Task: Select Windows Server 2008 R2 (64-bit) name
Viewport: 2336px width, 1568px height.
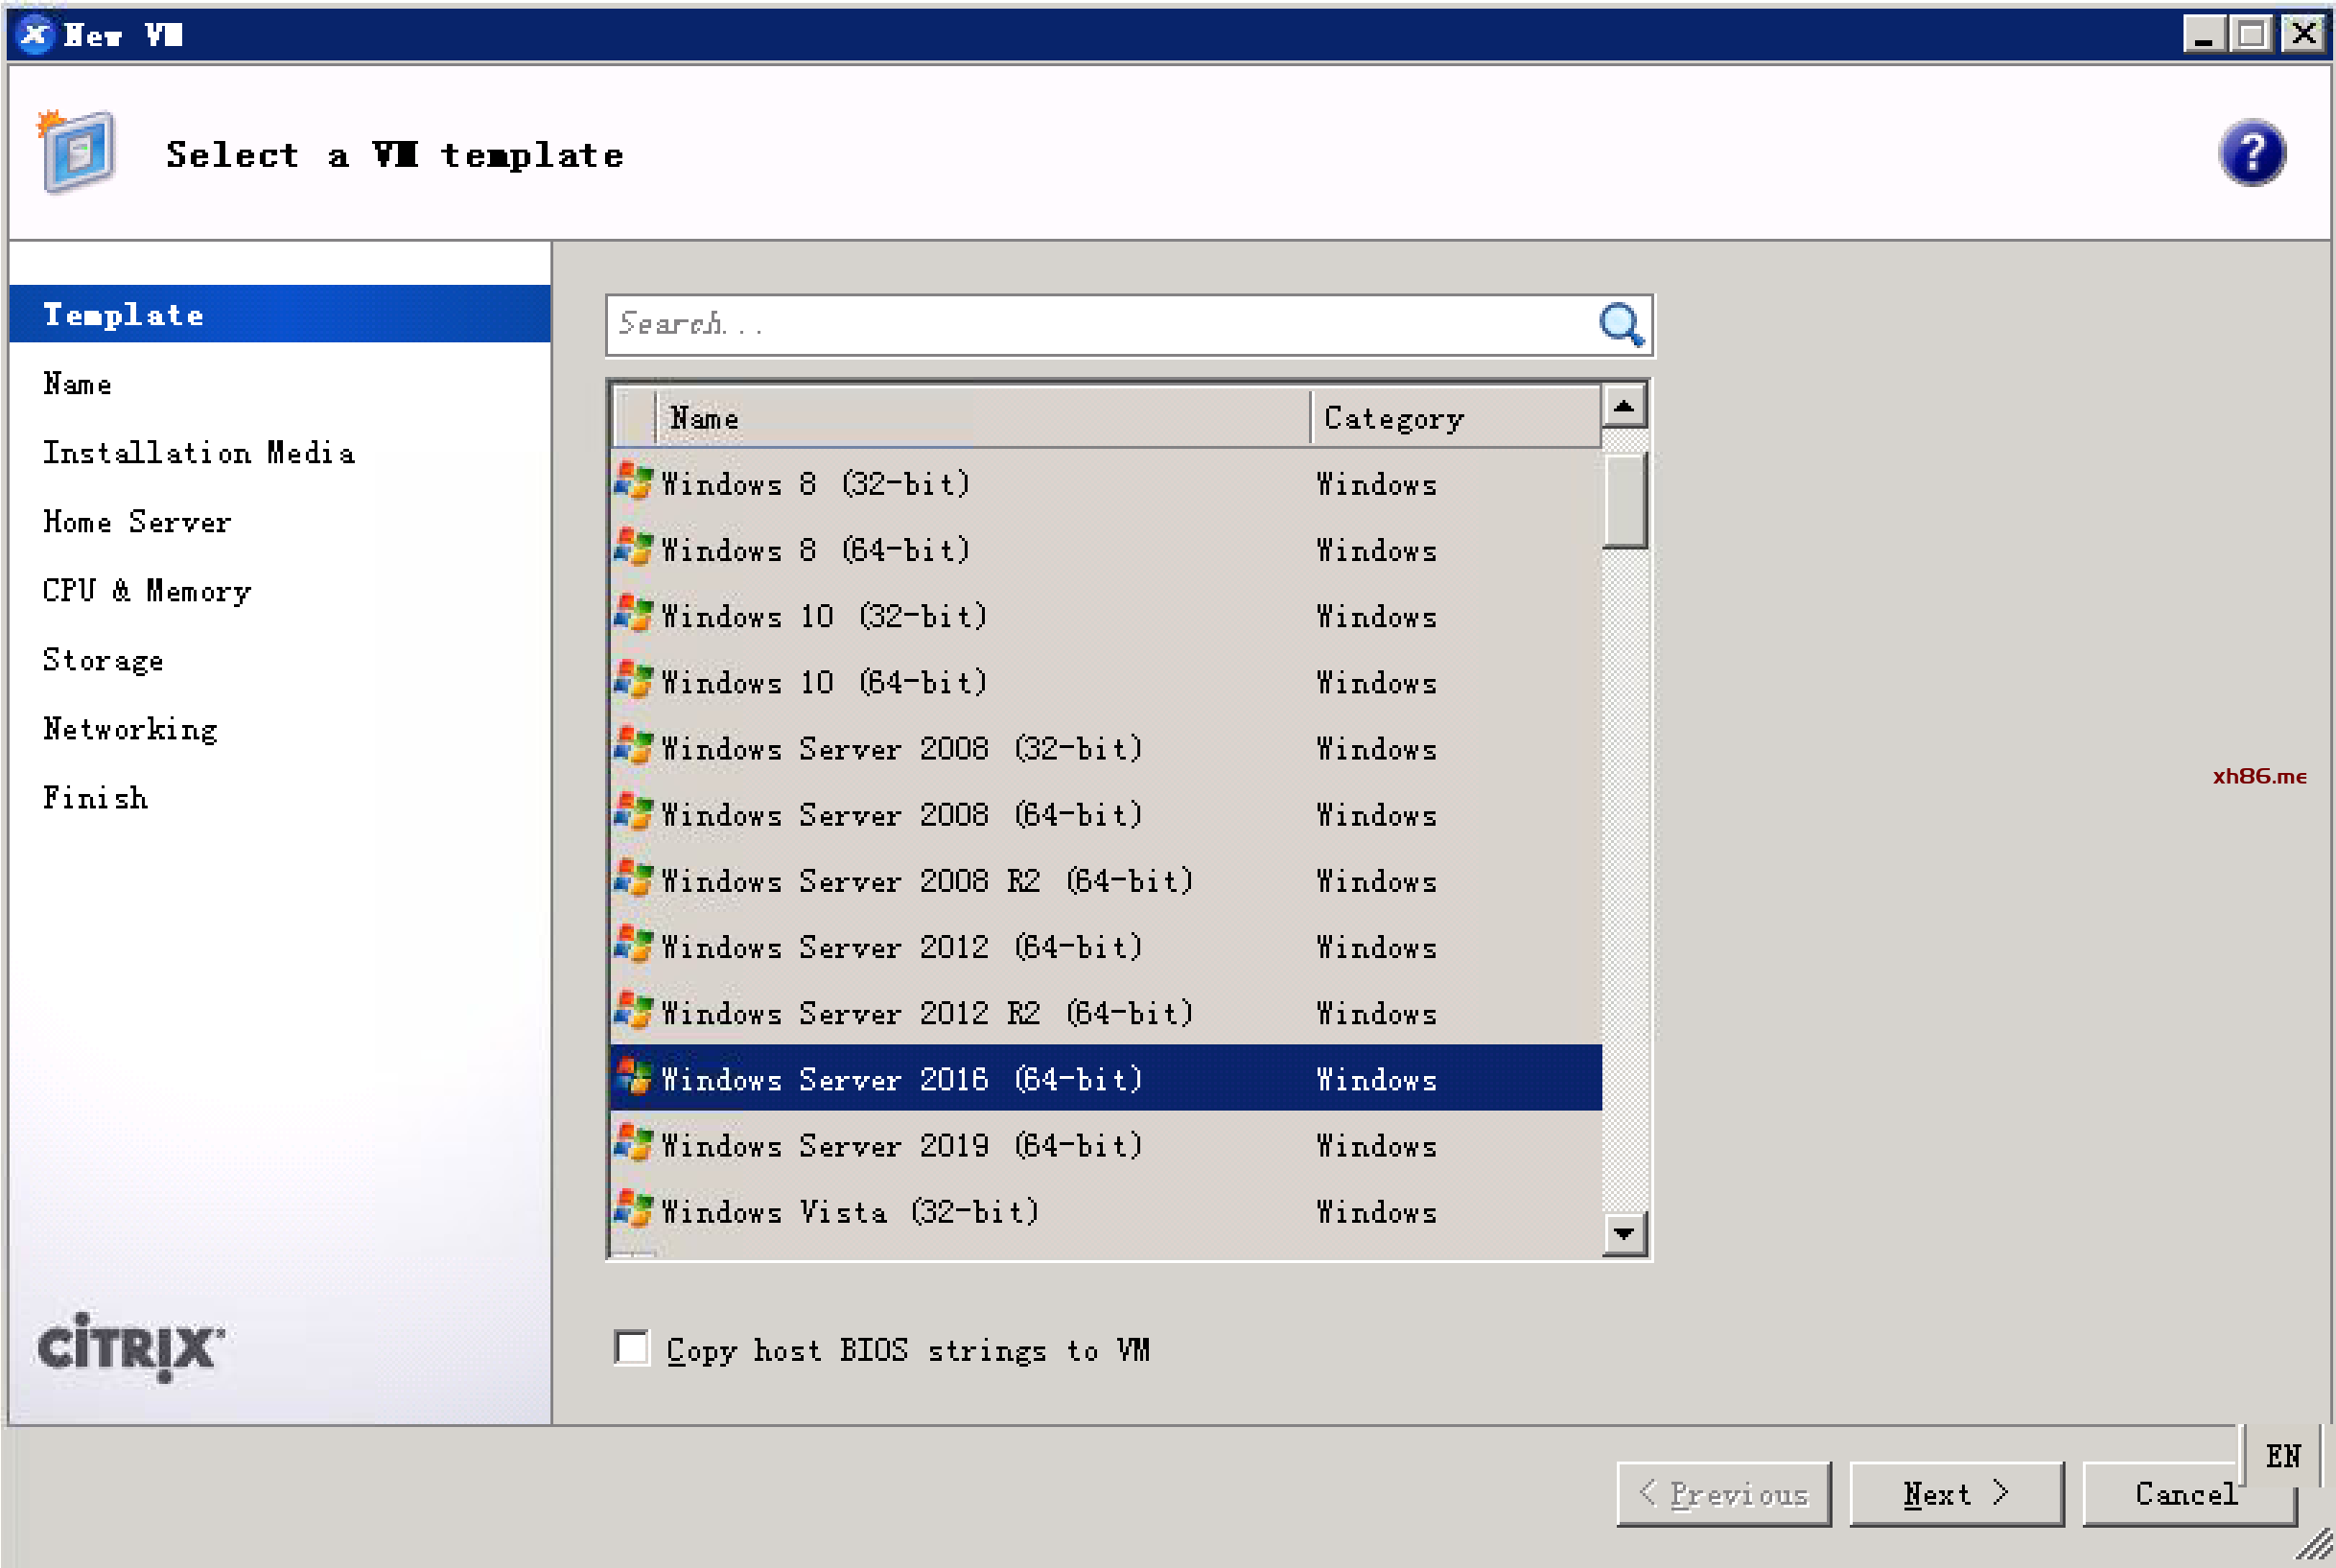Action: (x=927, y=880)
